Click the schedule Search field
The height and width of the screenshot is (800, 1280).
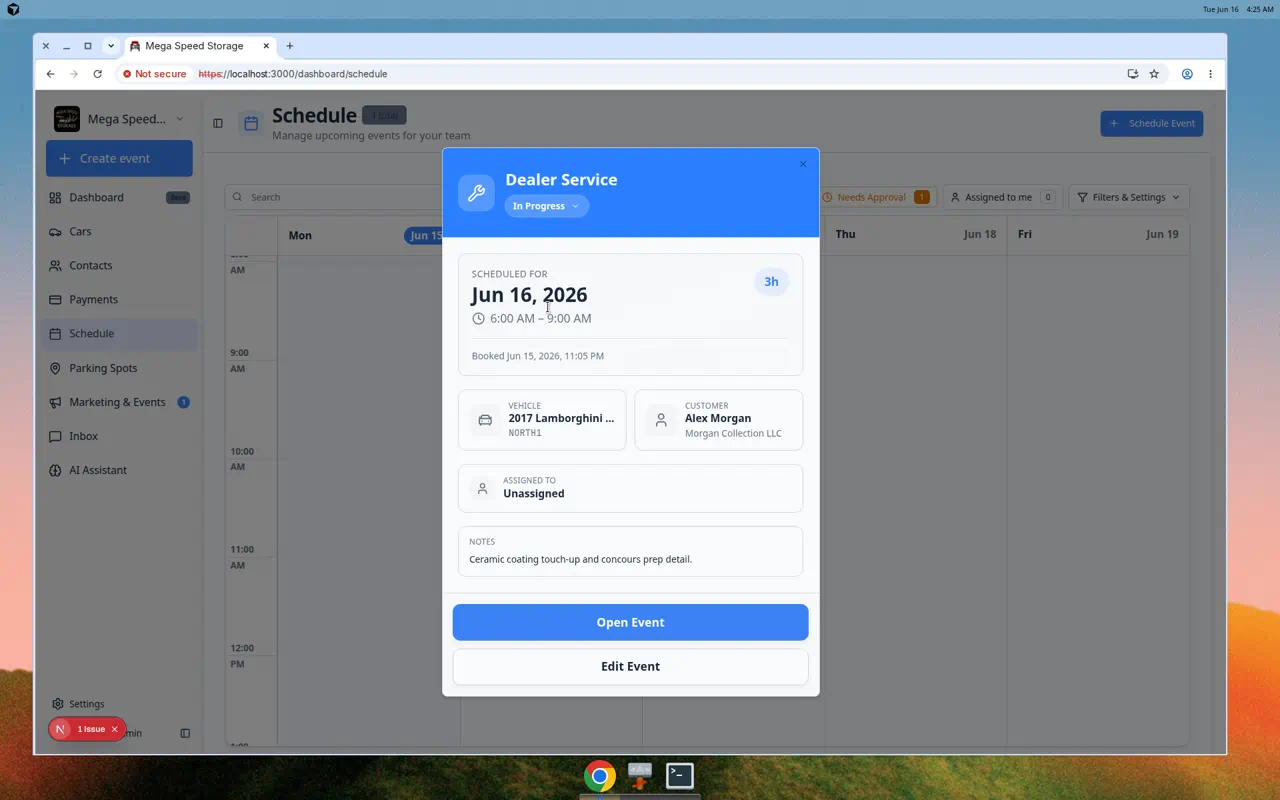[335, 197]
